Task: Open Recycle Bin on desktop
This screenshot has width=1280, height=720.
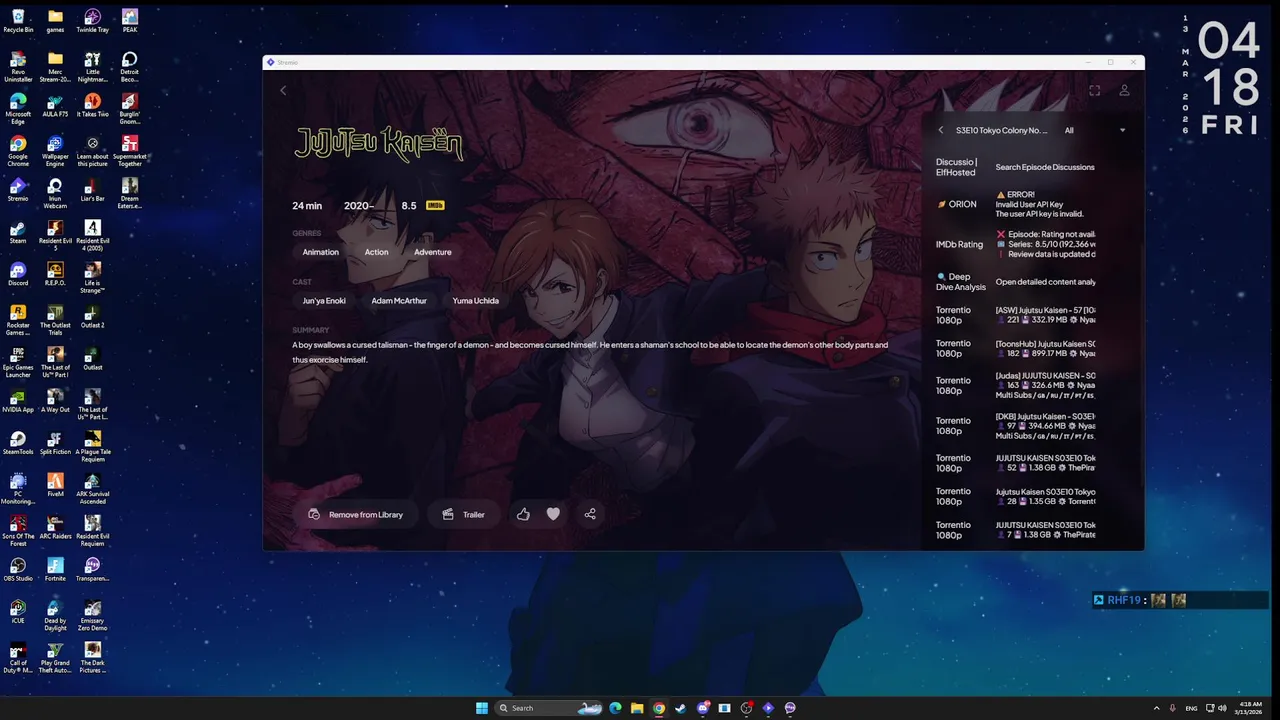Action: [x=18, y=21]
